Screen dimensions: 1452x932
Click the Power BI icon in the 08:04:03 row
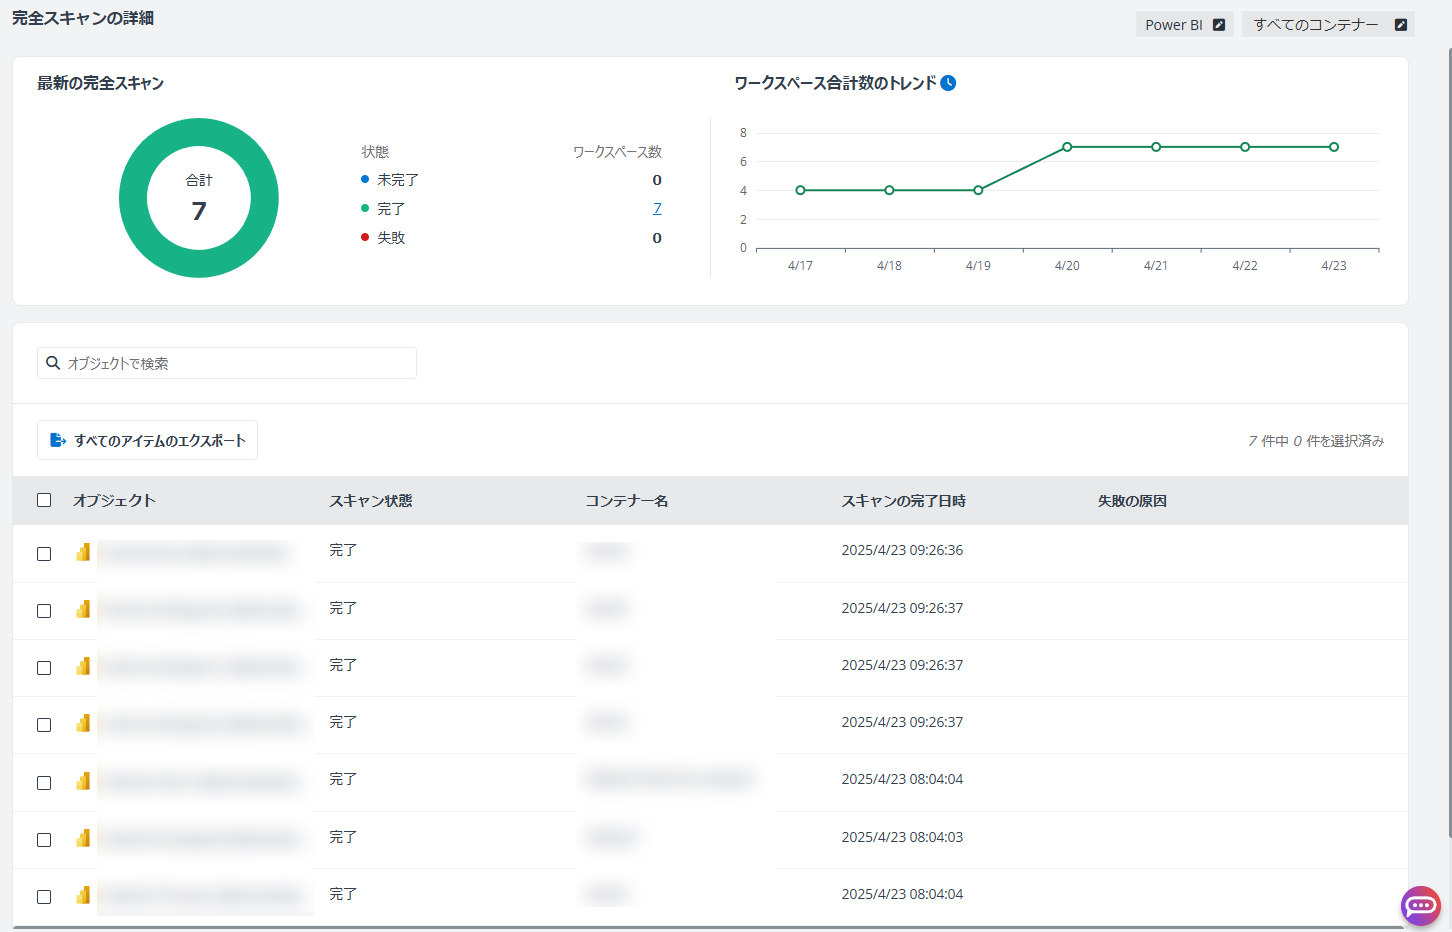(83, 838)
